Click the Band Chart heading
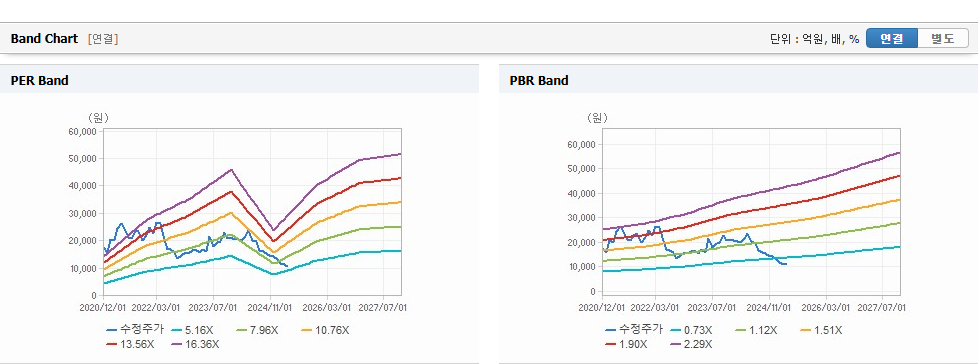This screenshot has width=978, height=364. (x=44, y=39)
